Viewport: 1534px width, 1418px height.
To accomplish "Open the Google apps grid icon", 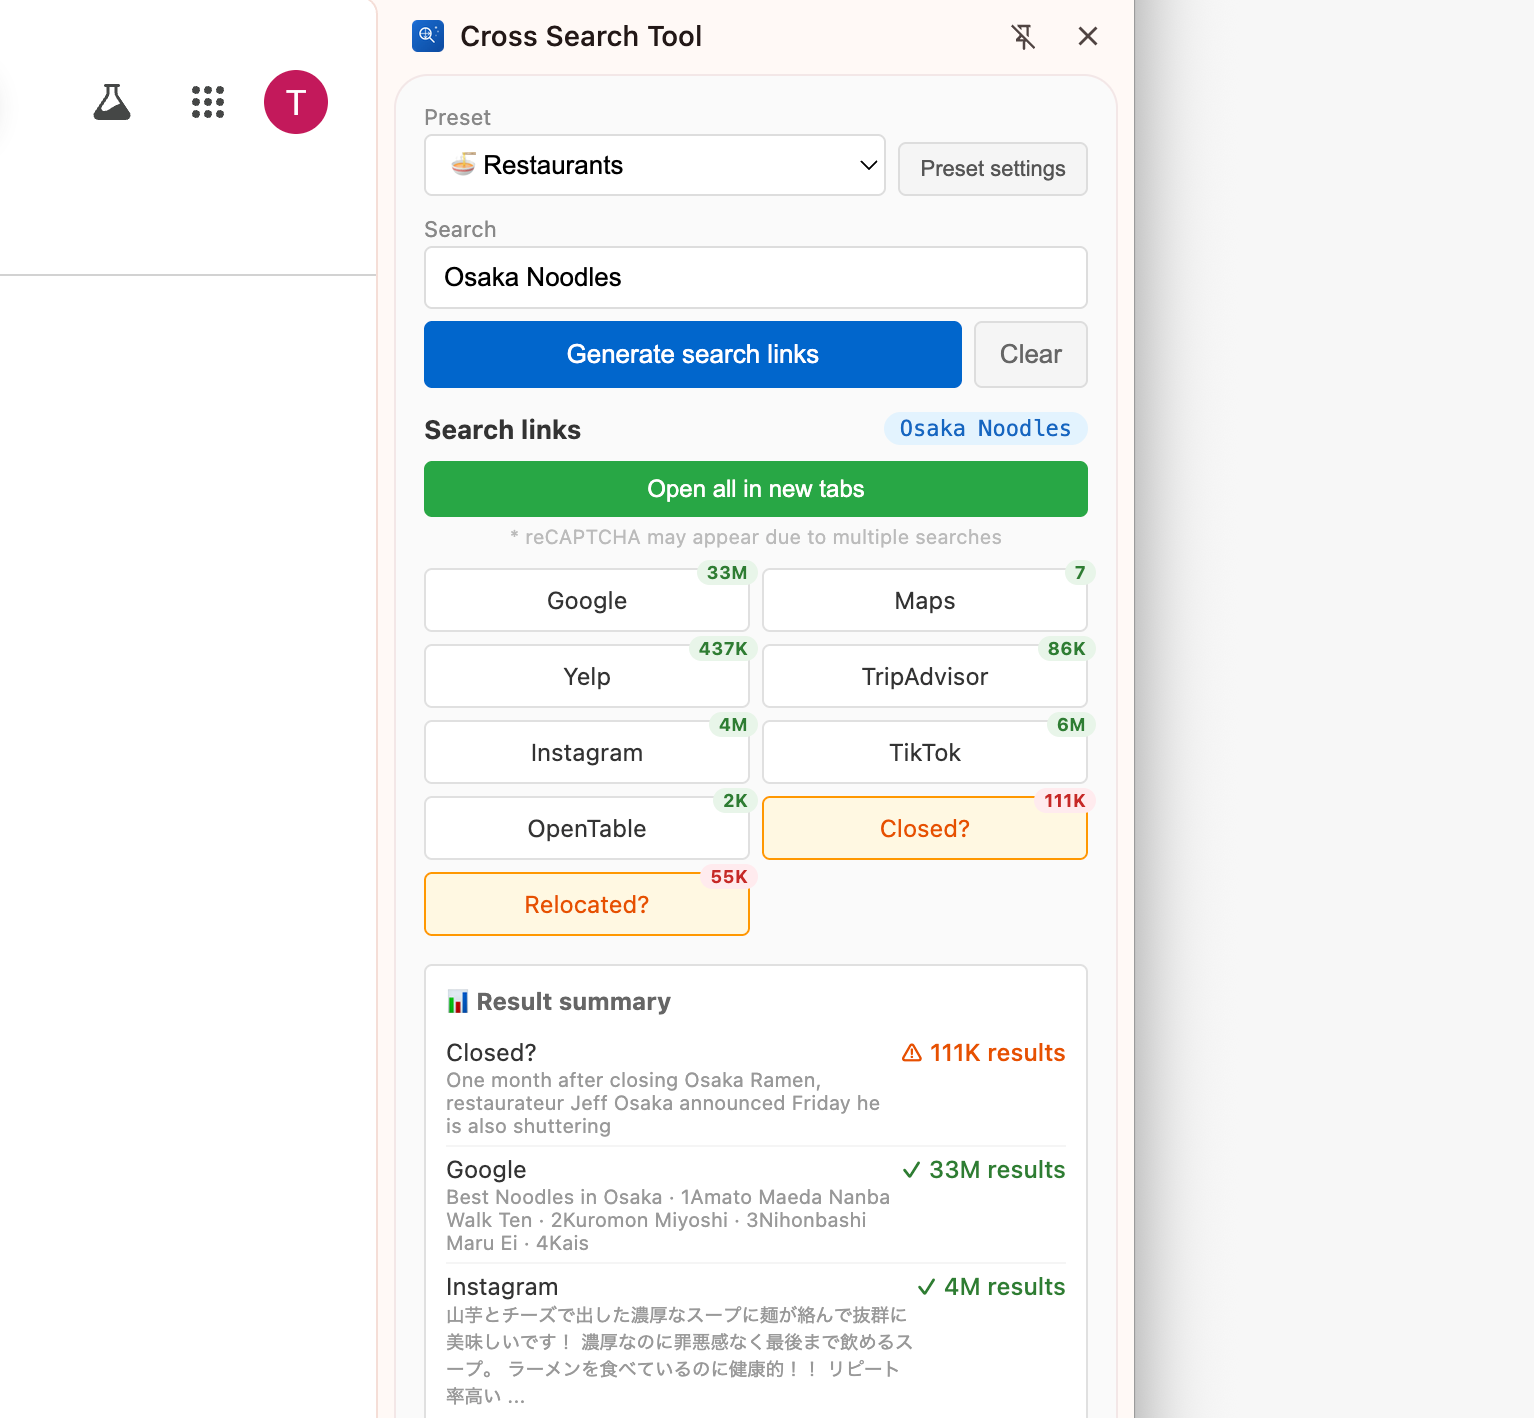I will [x=208, y=102].
